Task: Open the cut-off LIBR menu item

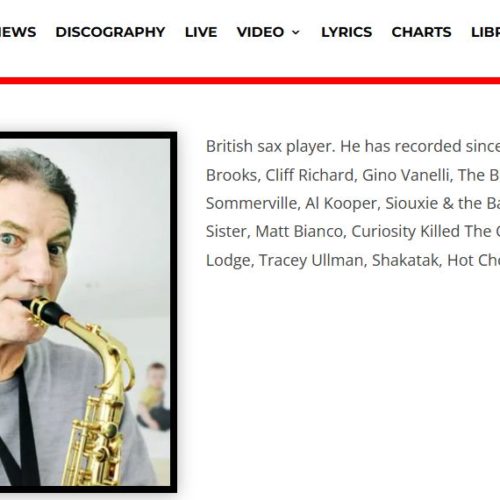Action: [486, 32]
